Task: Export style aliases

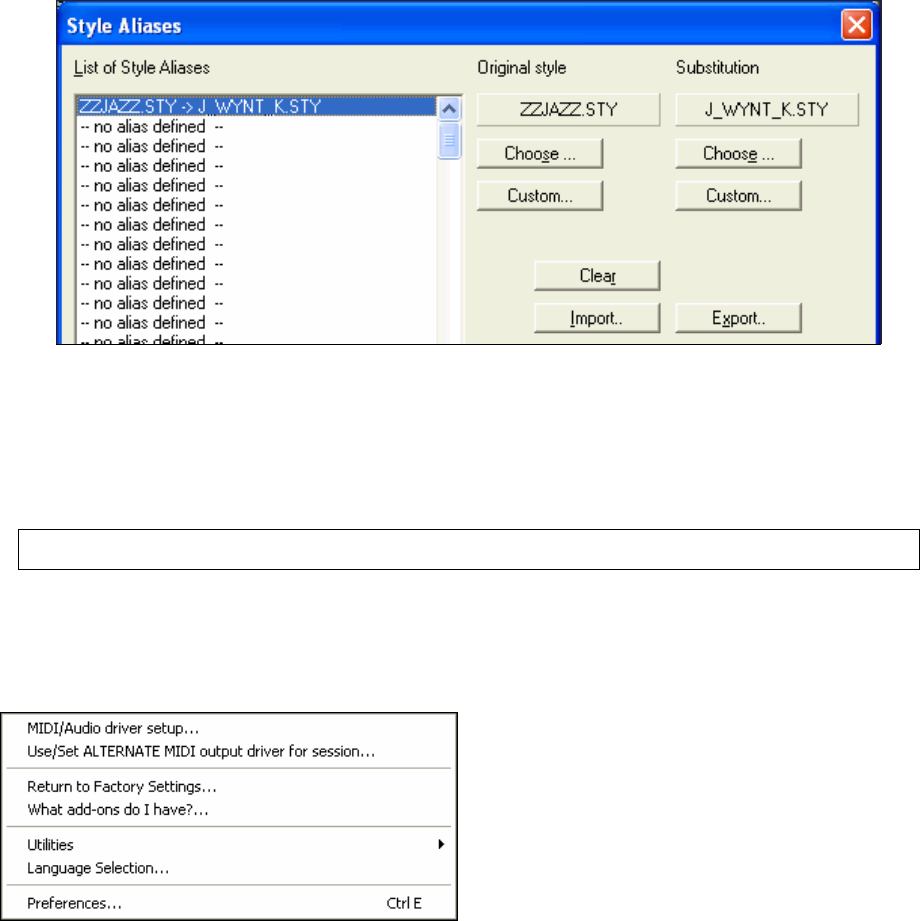Action: coord(738,318)
